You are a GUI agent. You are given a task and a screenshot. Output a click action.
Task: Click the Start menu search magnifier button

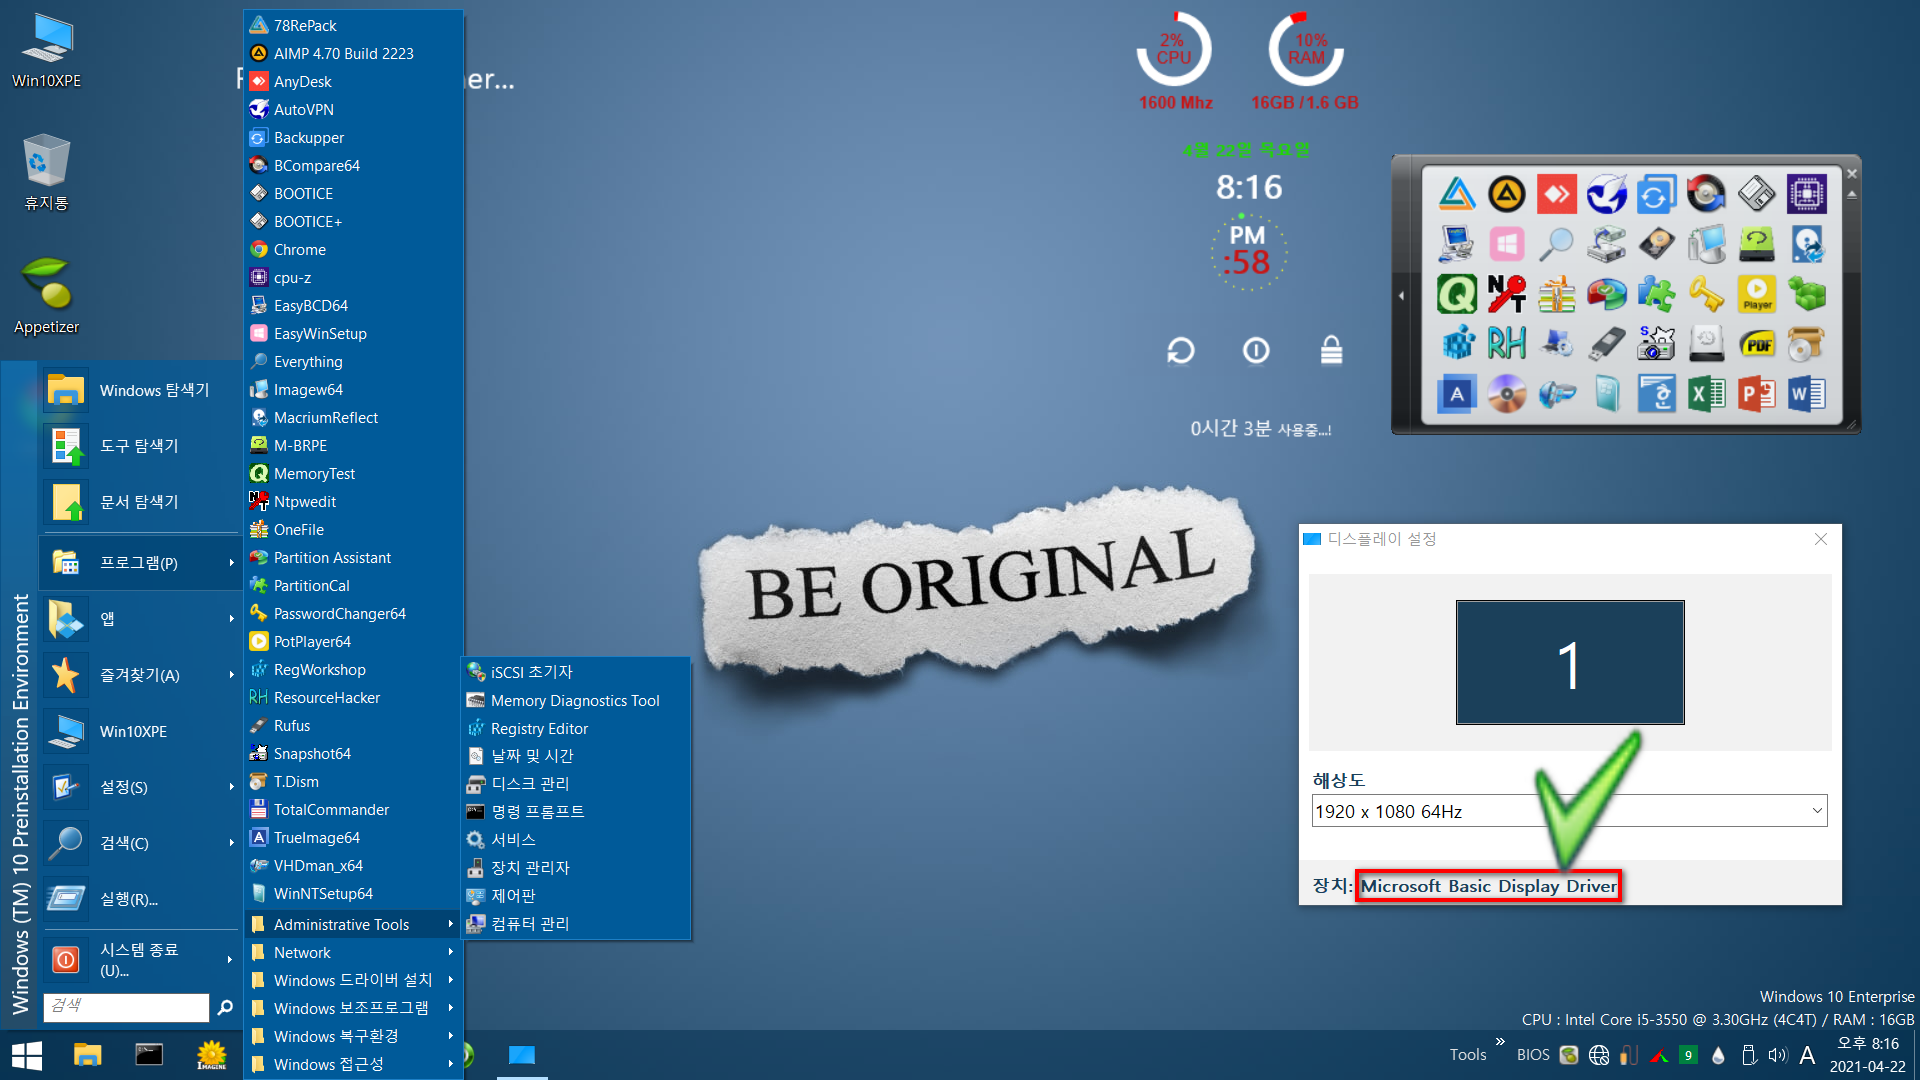[225, 1007]
